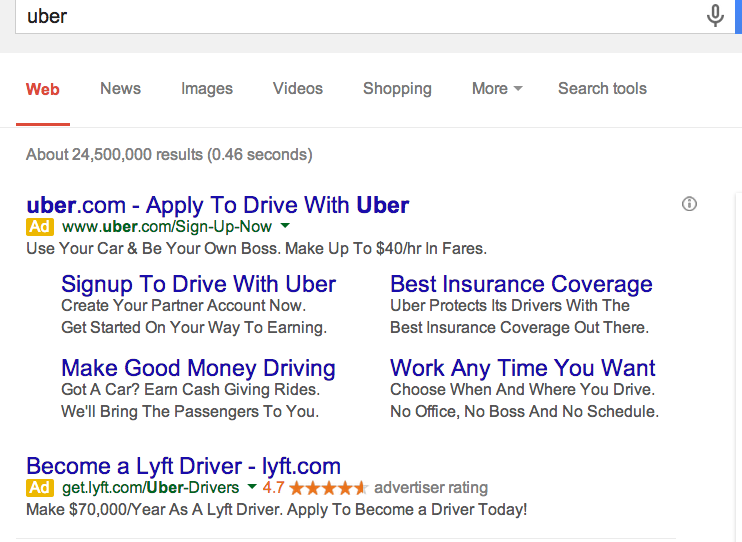The image size is (742, 542).
Task: Expand dropdown arrow beside get.lyft.com/Uber-Drivers
Action: click(x=252, y=486)
